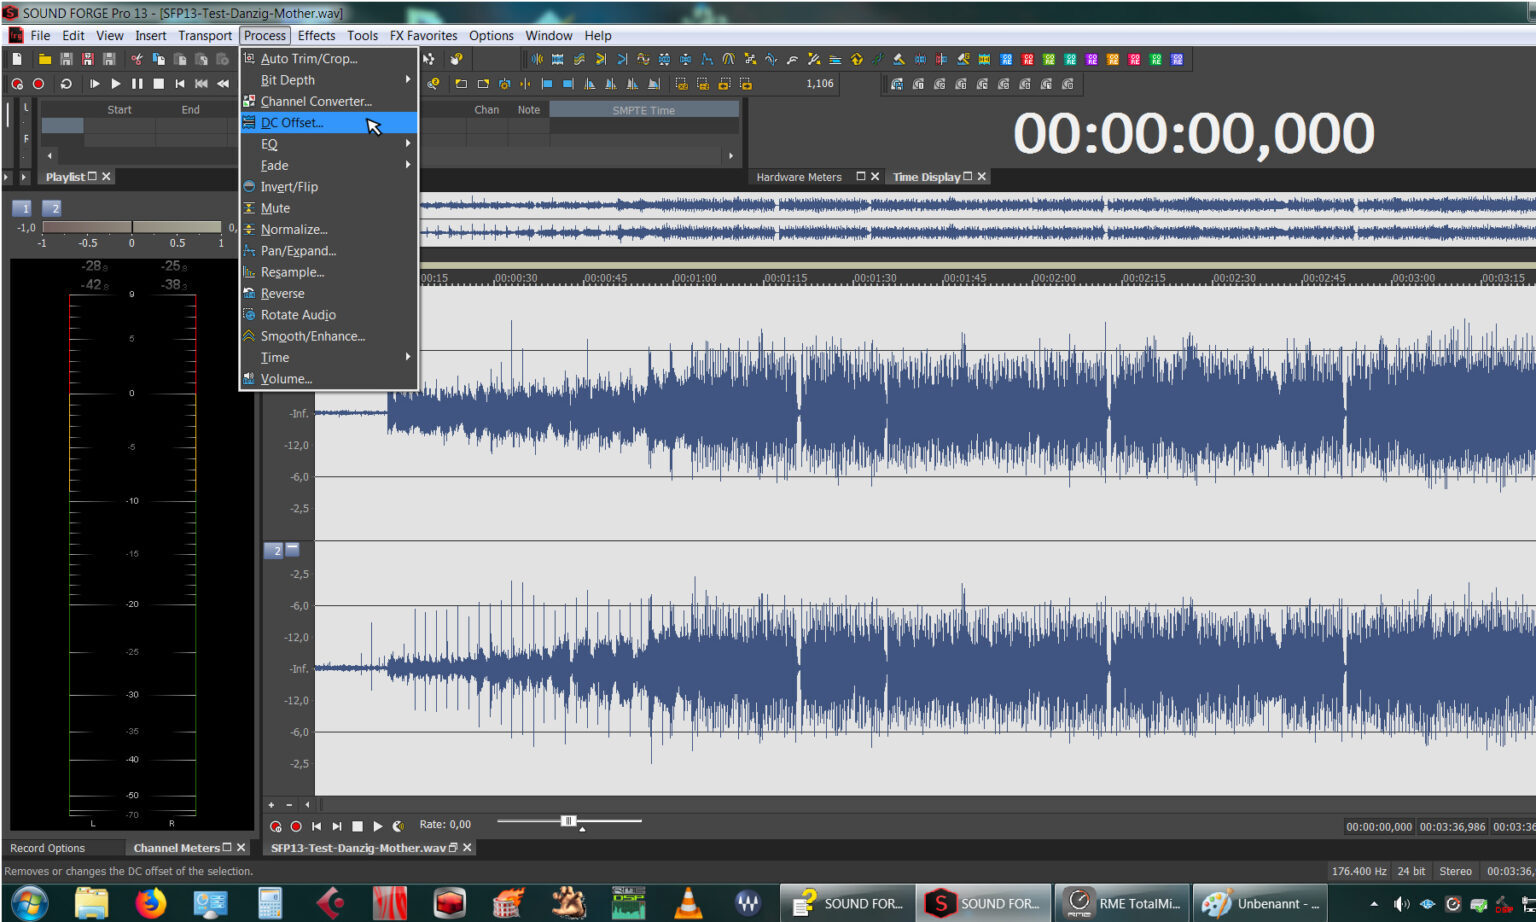Choose Pan/Expand from the Process menu

(x=328, y=251)
